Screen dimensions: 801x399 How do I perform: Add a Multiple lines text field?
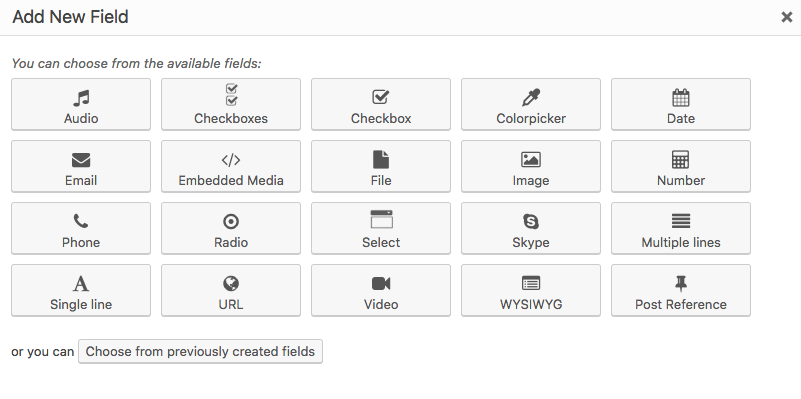tap(681, 228)
